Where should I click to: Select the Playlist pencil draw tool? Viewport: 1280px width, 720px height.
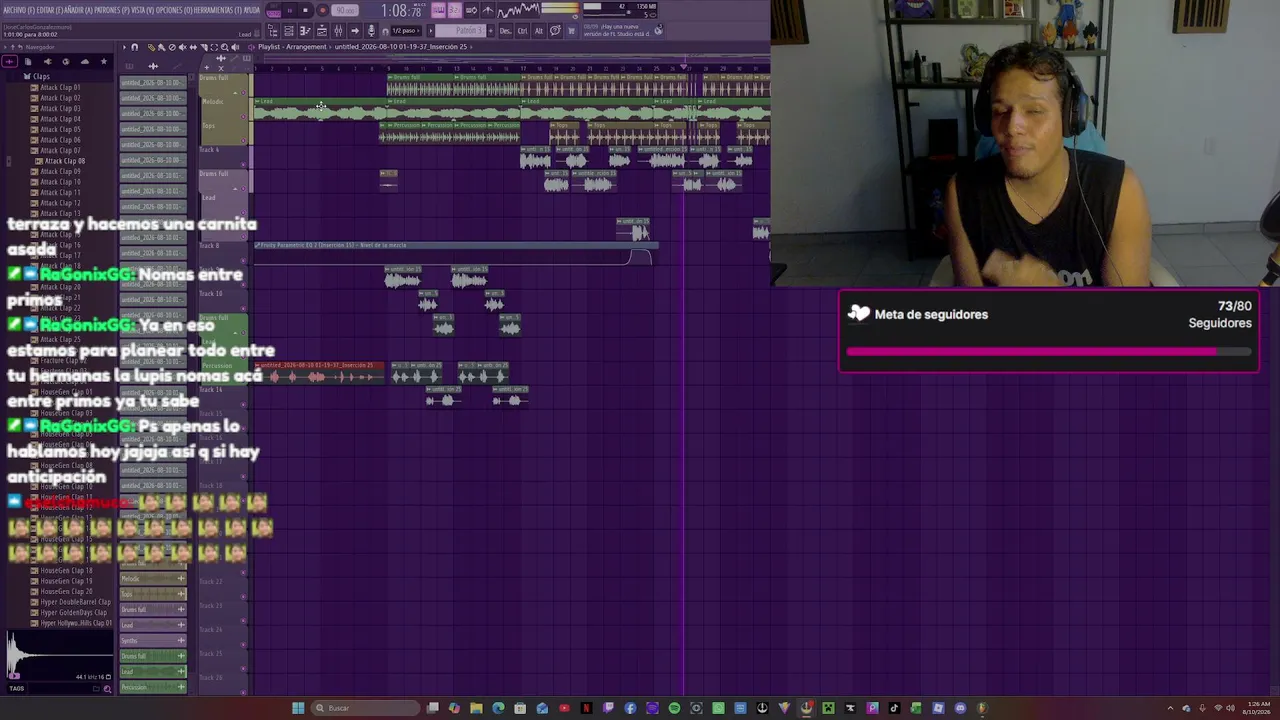151,47
